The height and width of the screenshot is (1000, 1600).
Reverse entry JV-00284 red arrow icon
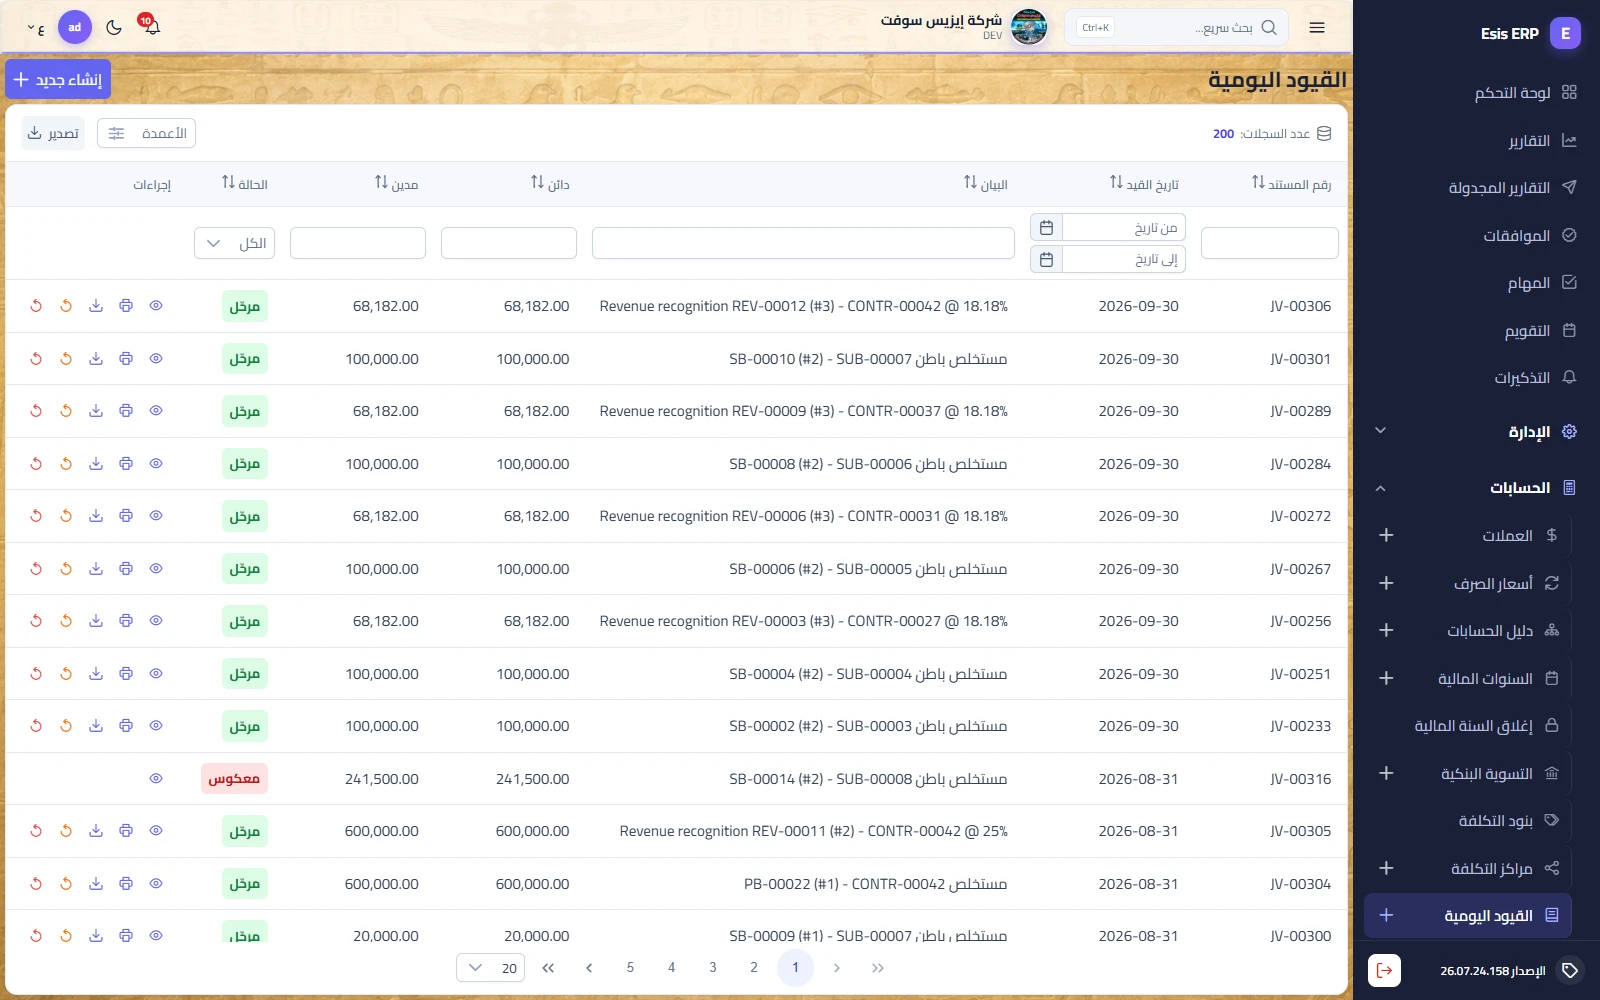coord(36,464)
